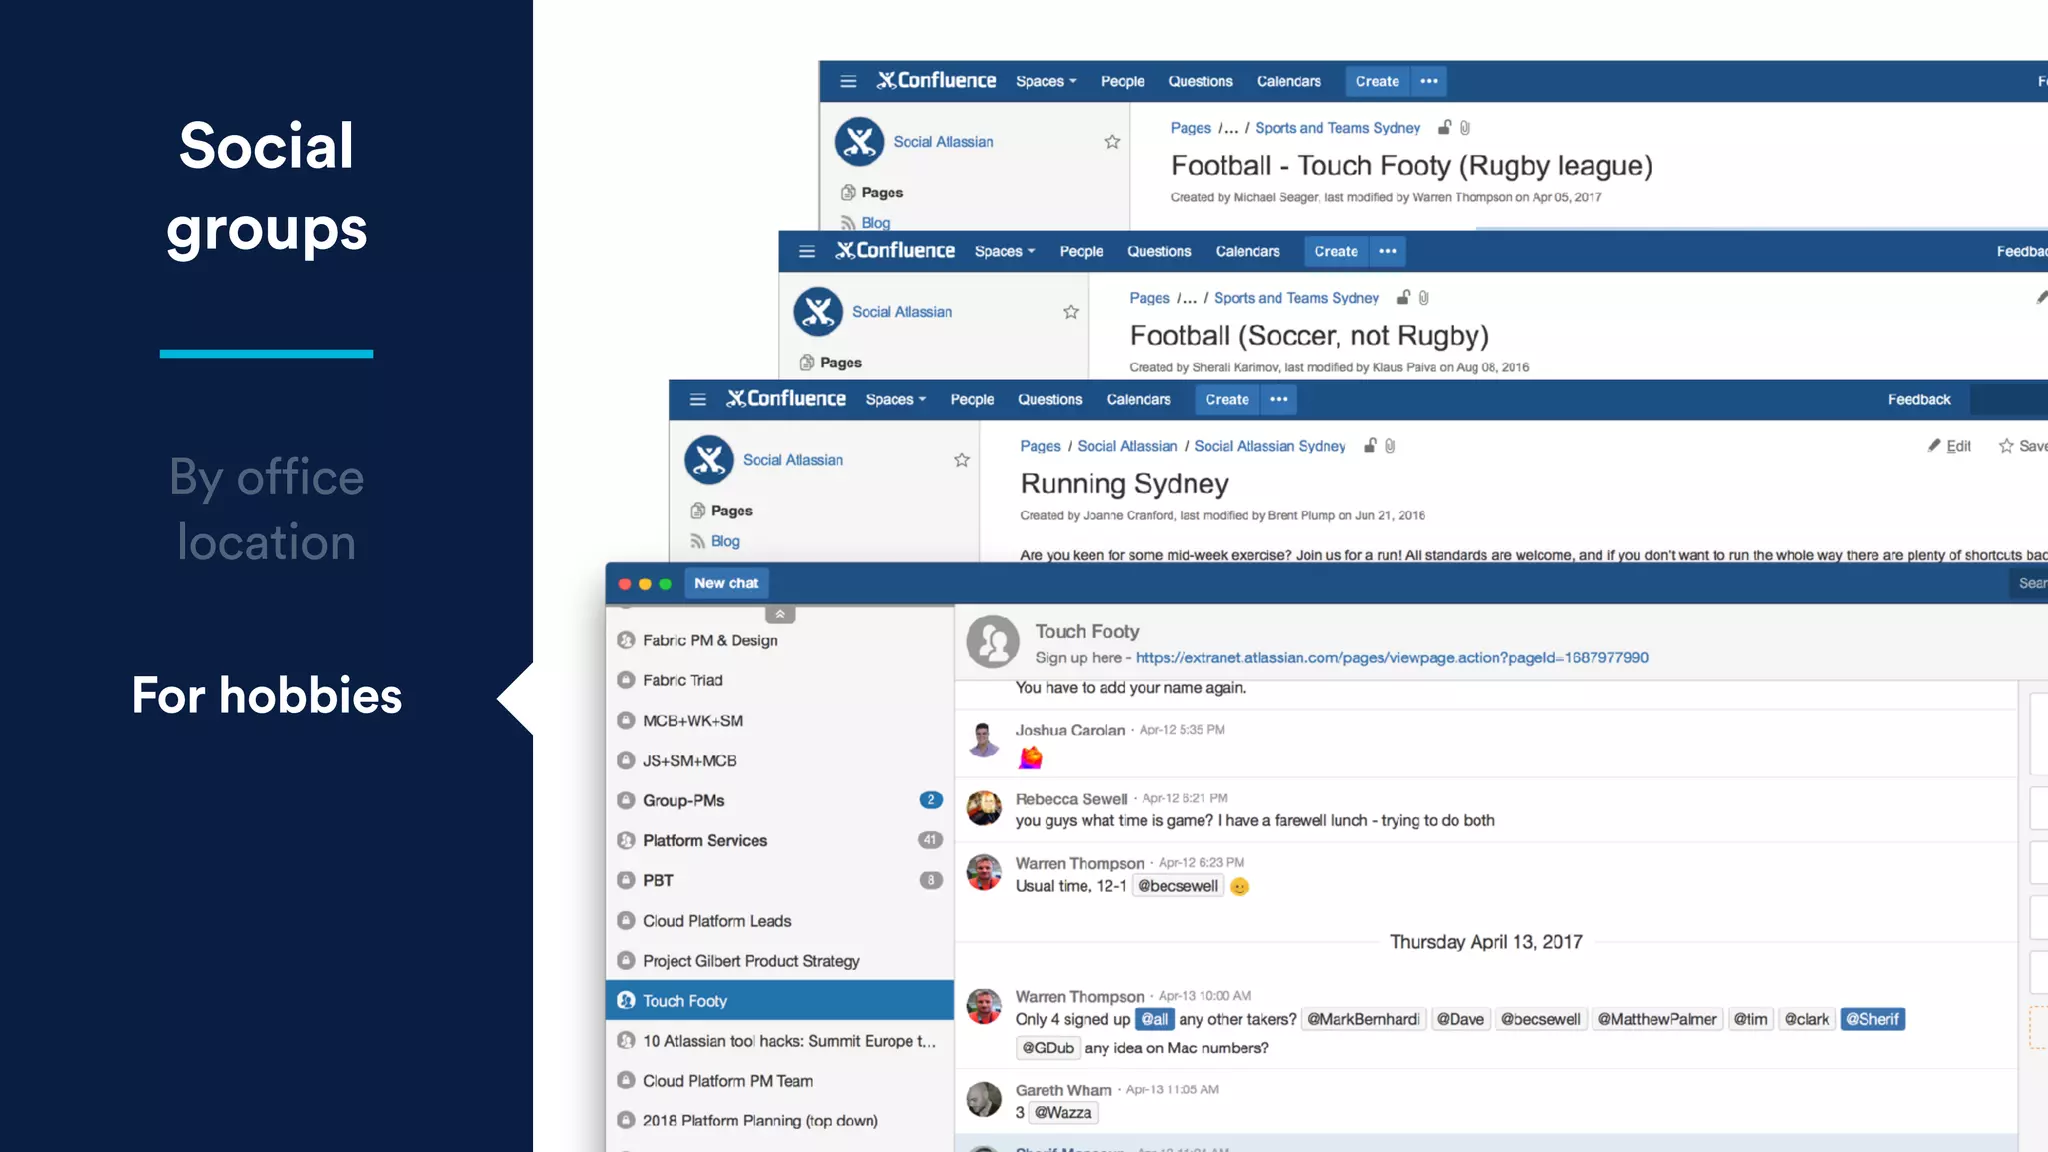Open the Blog RSS icon link in the Running Sydney sidebar
2048x1152 pixels.
tap(698, 541)
